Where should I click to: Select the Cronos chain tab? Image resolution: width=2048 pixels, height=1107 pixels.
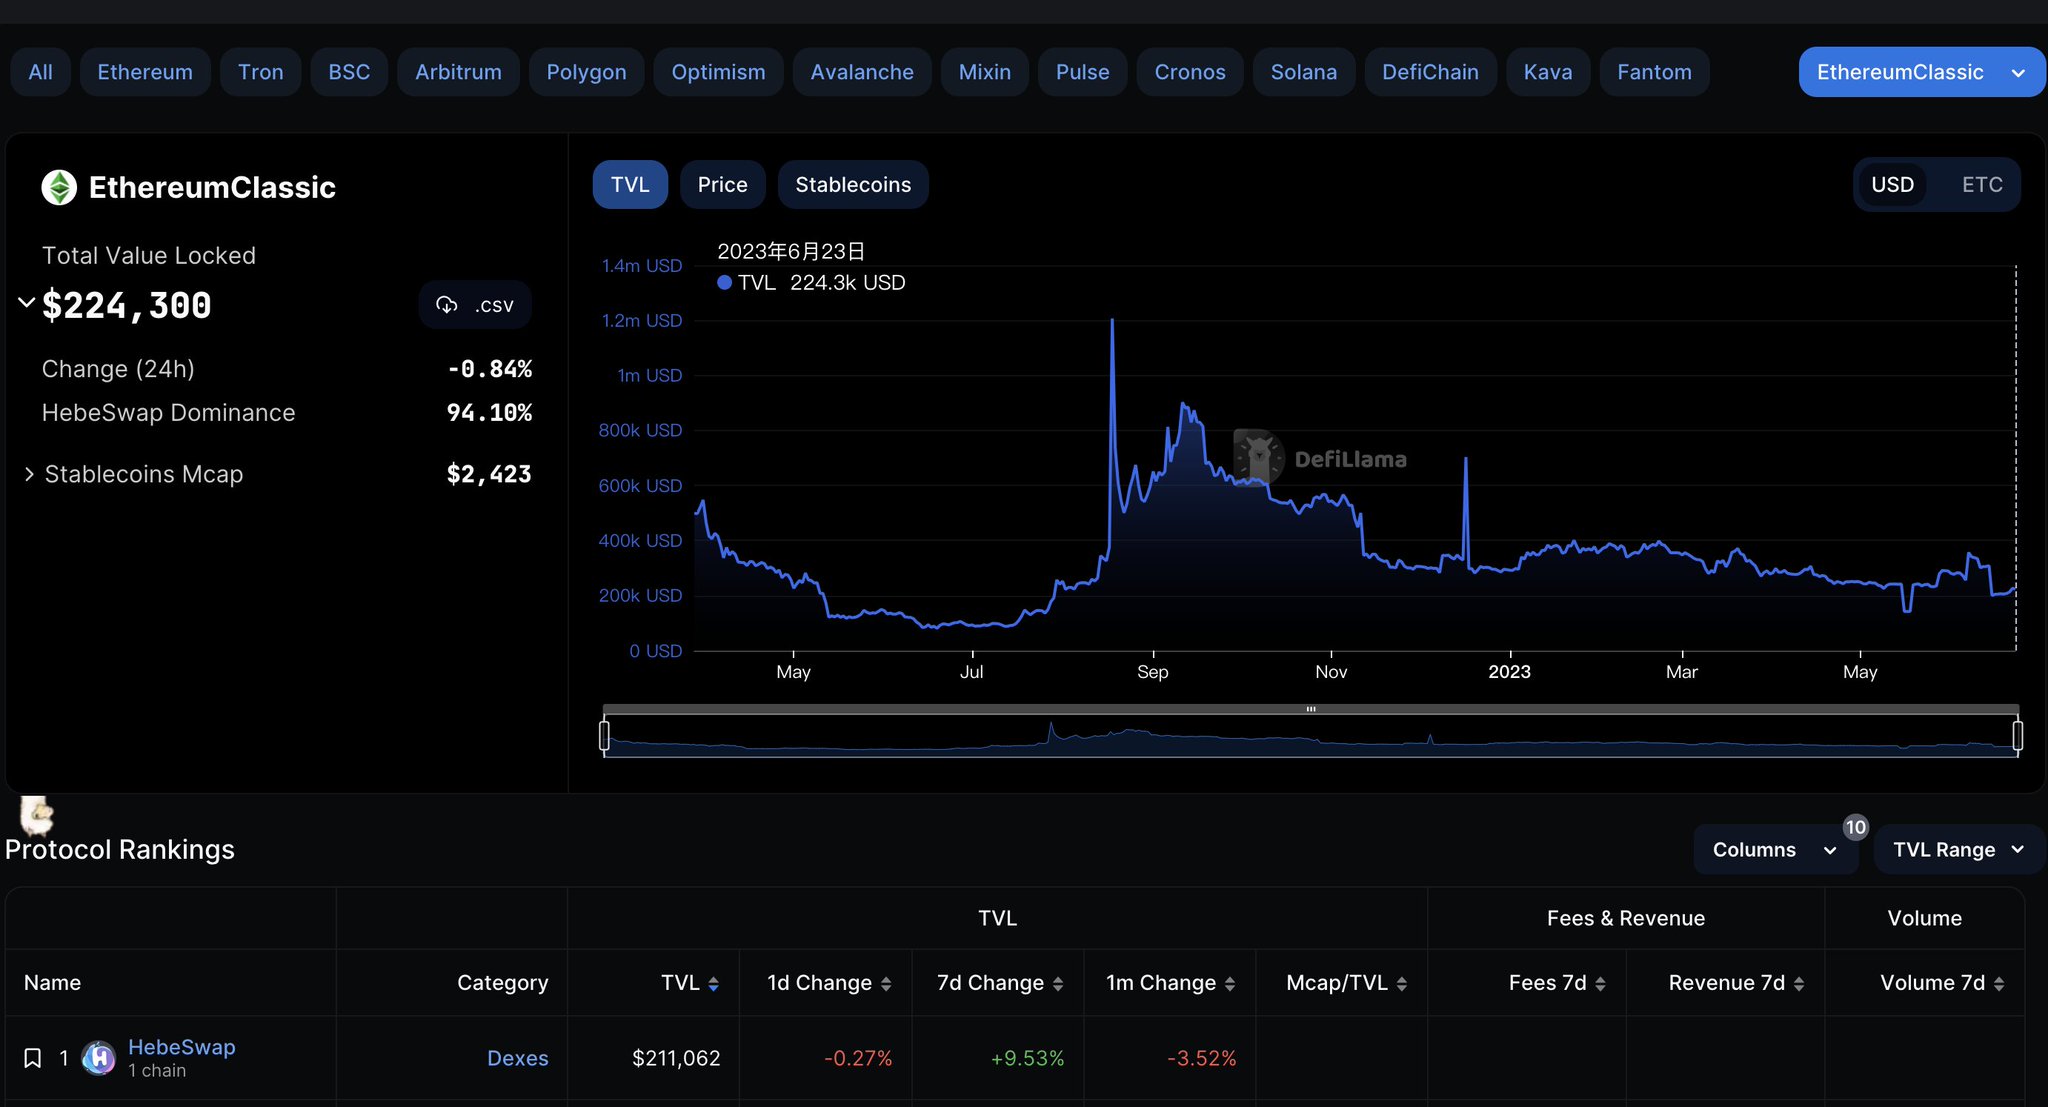[1190, 72]
